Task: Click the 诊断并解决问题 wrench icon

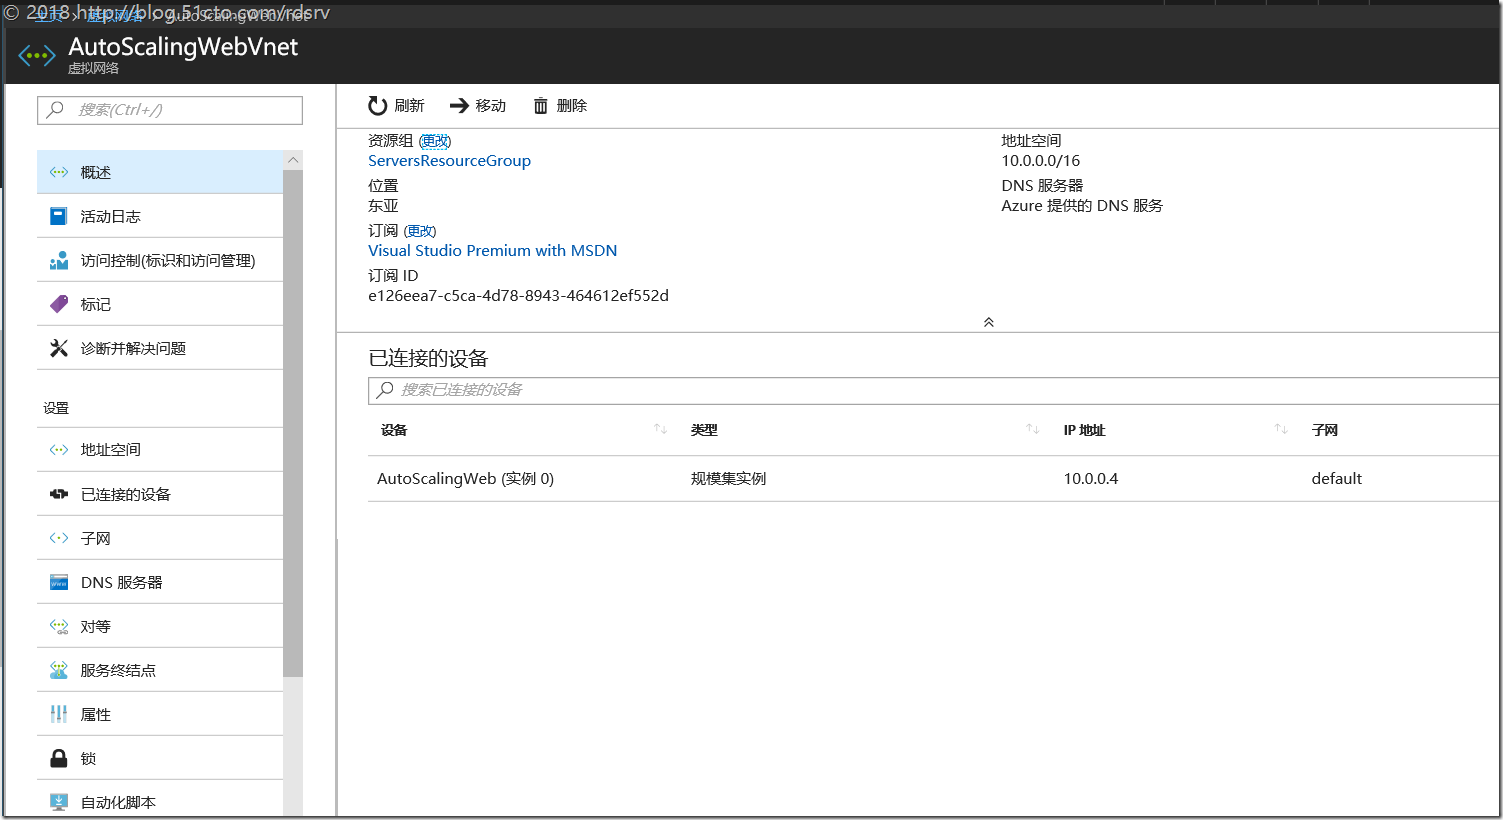Action: pyautogui.click(x=59, y=348)
